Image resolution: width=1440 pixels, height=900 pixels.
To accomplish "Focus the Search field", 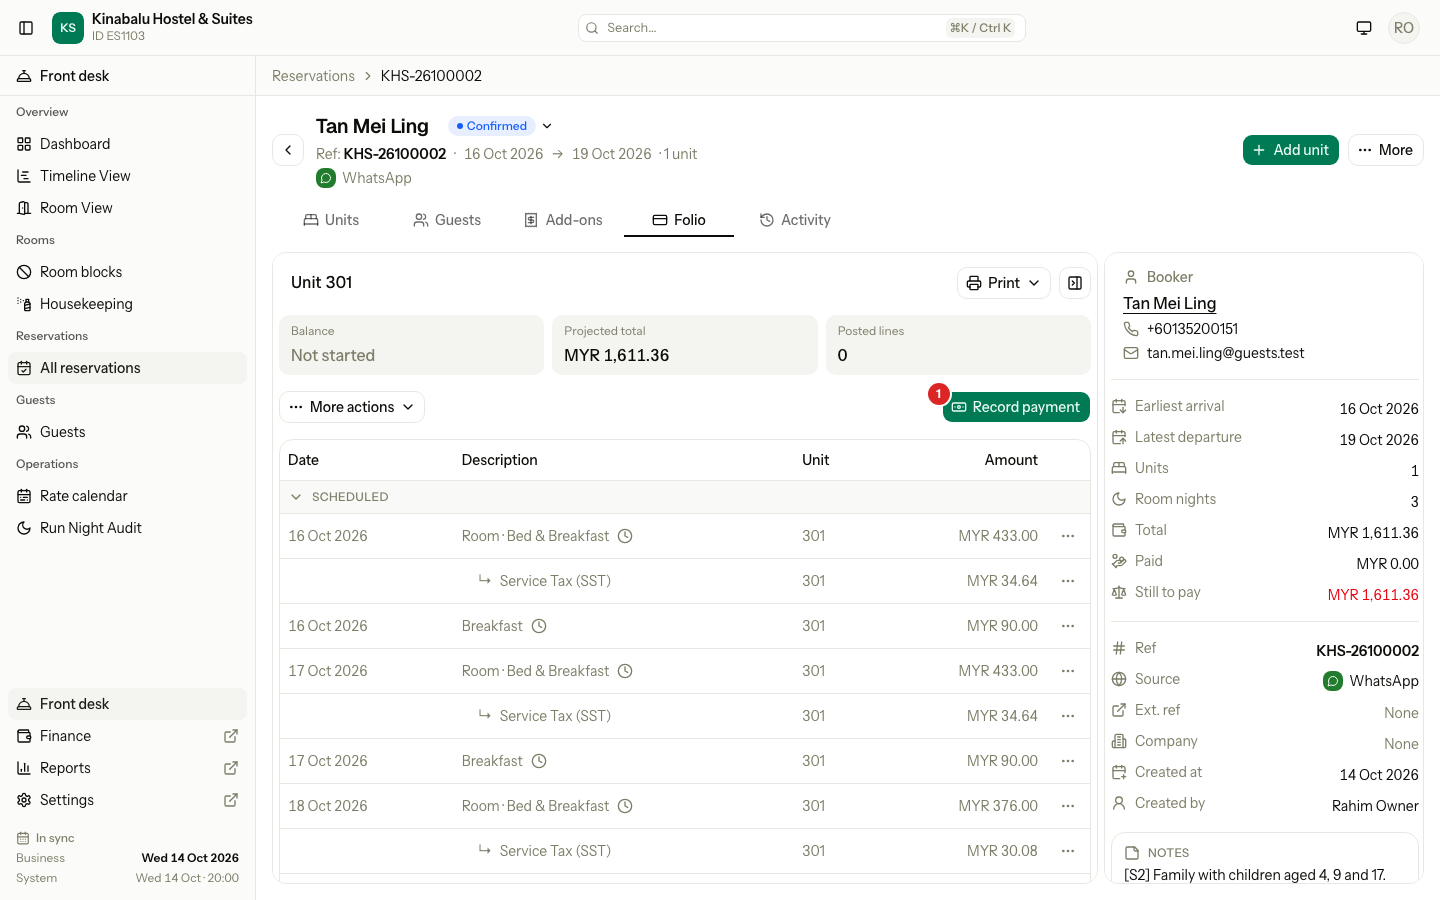I will tap(802, 28).
